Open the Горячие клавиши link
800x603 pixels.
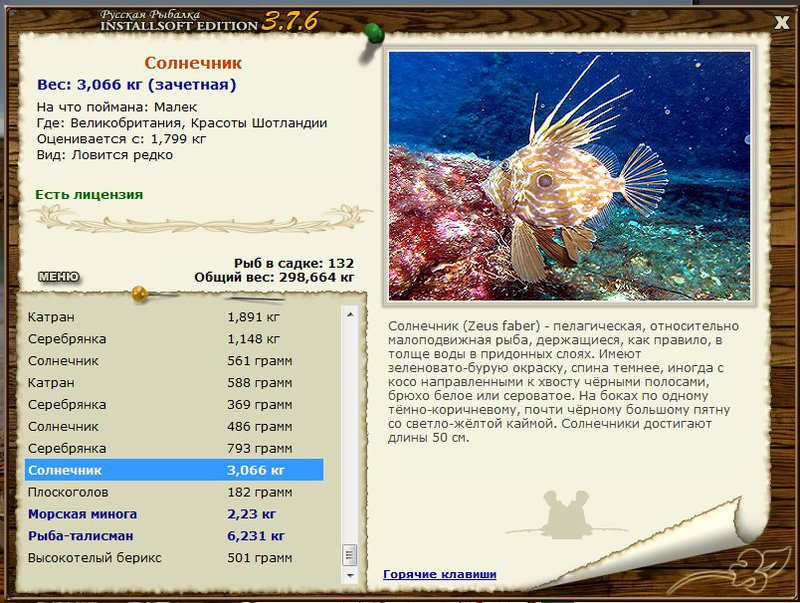(x=440, y=574)
